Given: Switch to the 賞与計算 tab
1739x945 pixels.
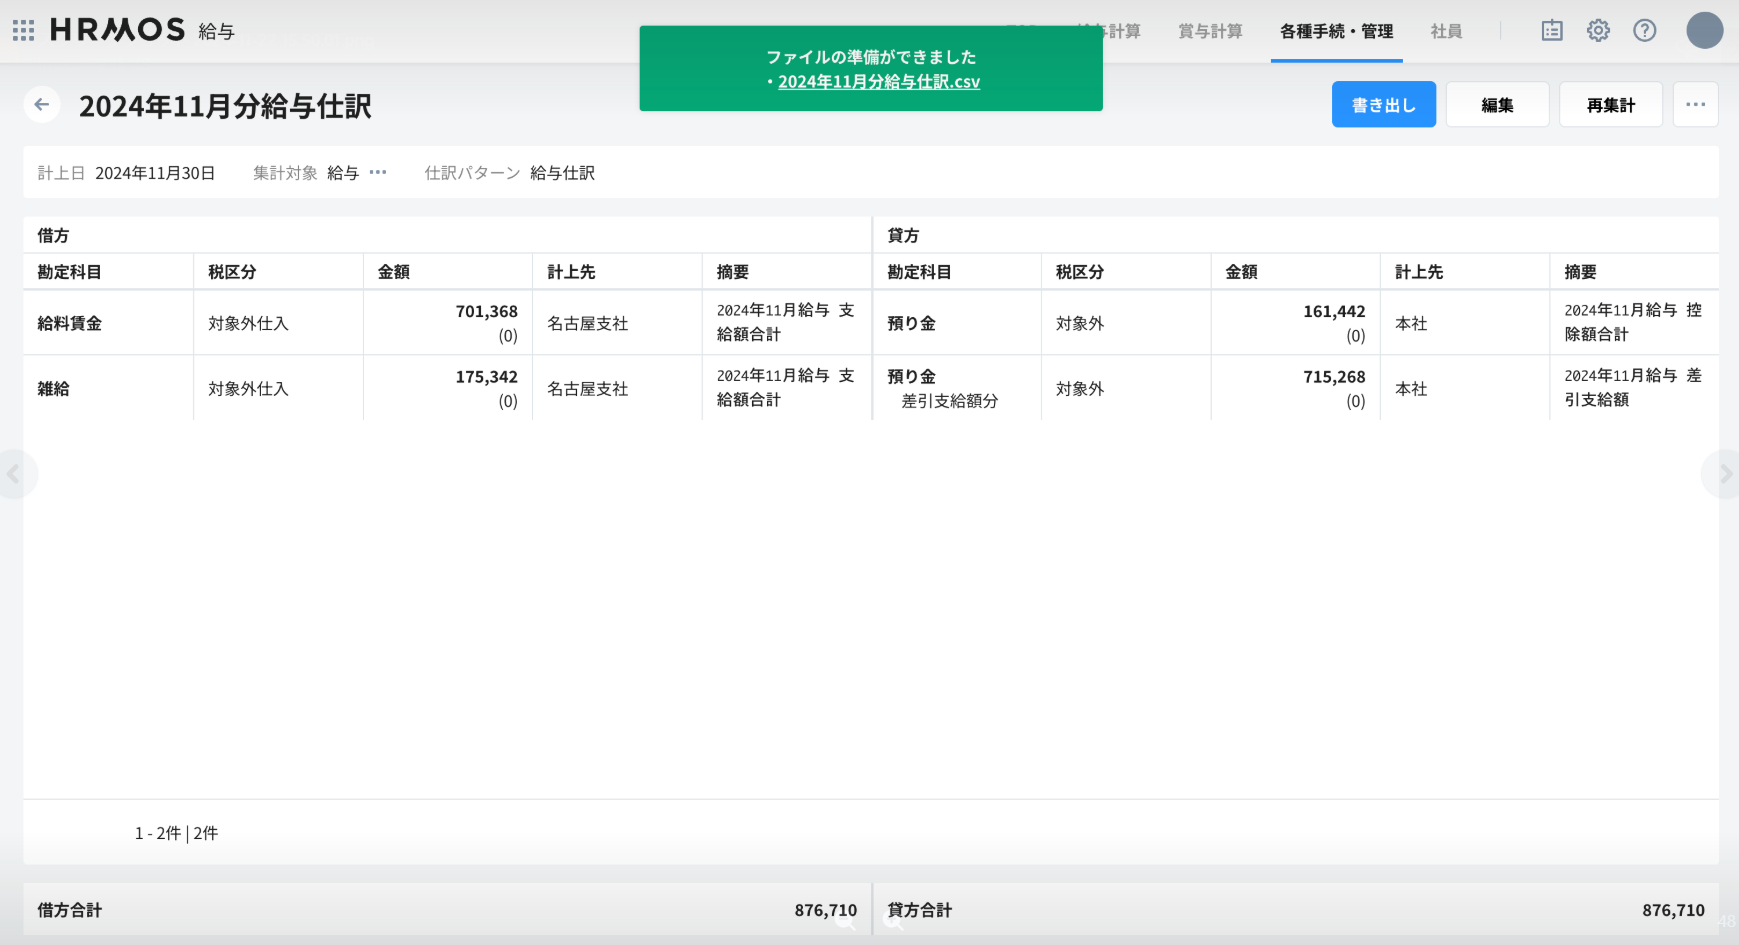Looking at the screenshot, I should point(1210,31).
